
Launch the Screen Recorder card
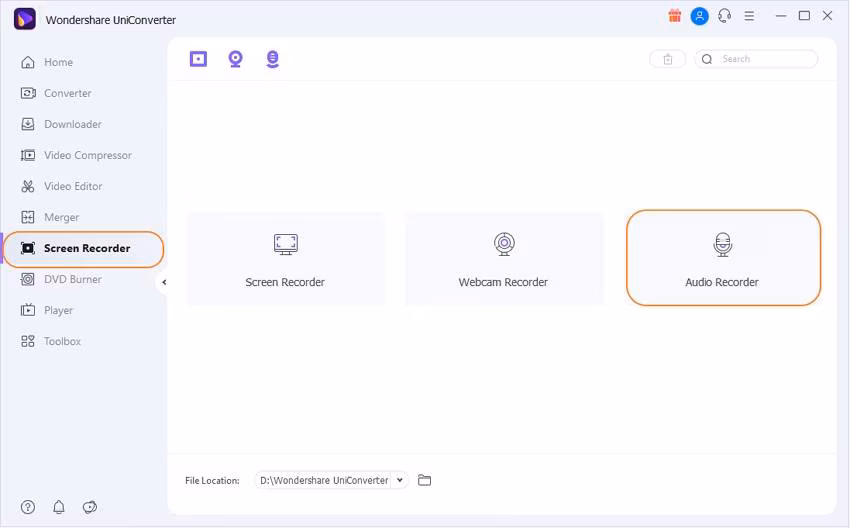tap(286, 259)
